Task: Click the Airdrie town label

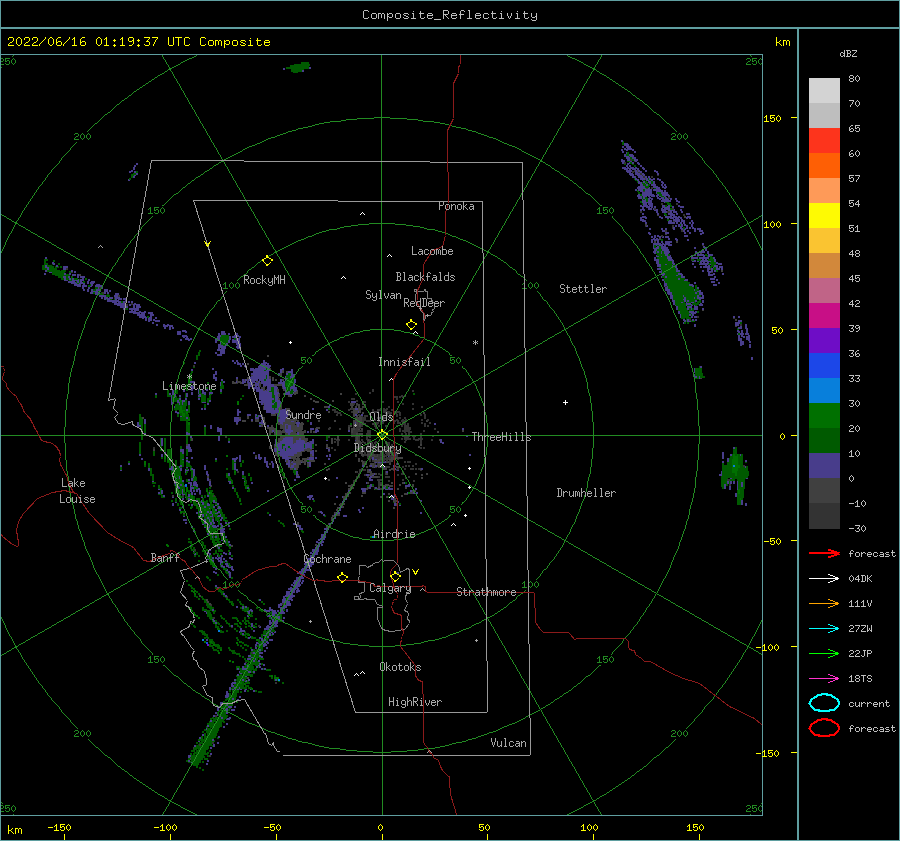Action: click(x=394, y=534)
